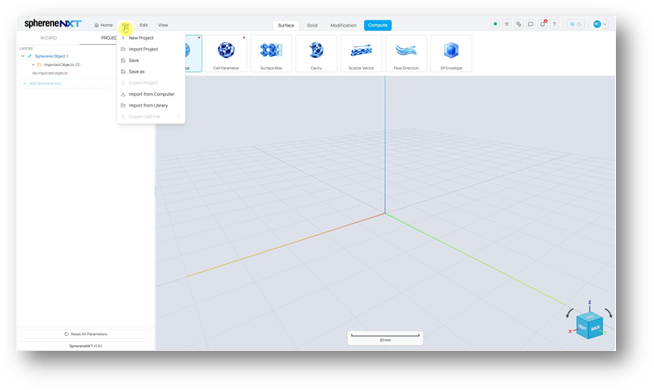Open help via the question mark icon
The width and height of the screenshot is (654, 390).
click(554, 24)
